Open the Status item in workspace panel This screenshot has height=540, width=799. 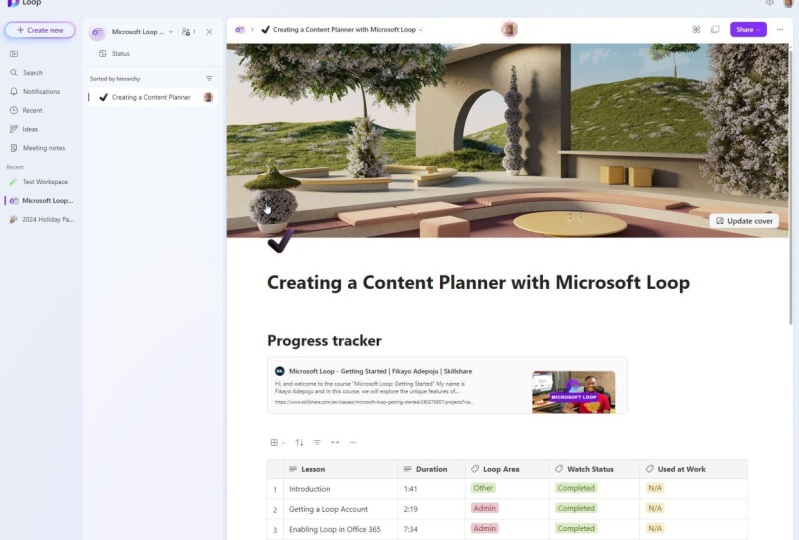pyautogui.click(x=121, y=53)
